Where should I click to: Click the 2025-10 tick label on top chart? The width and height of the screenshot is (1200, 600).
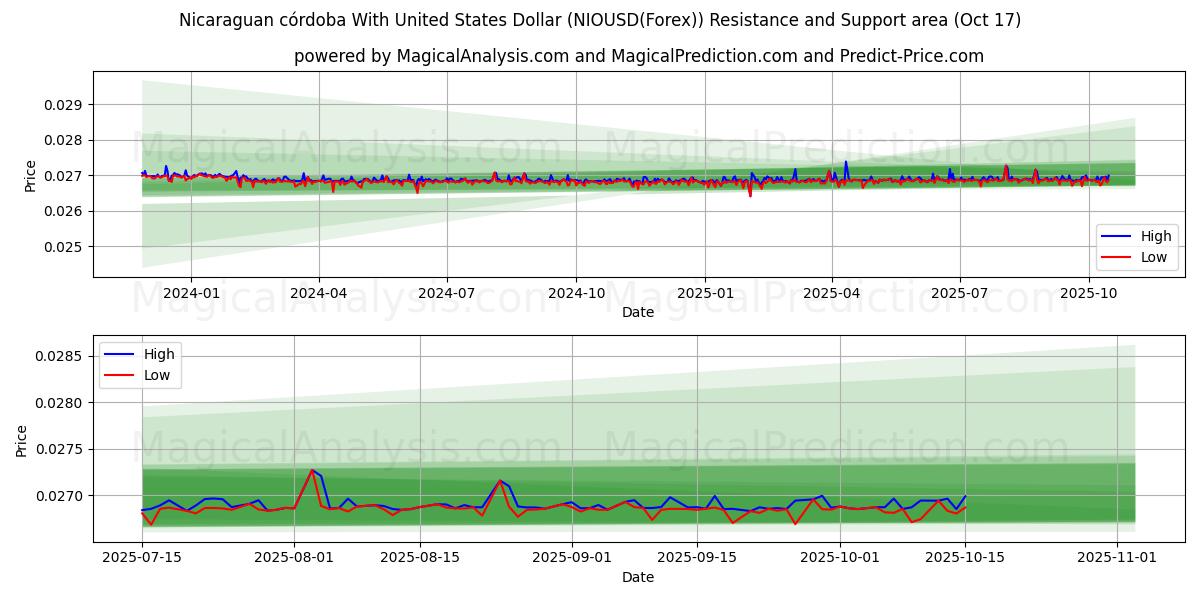1088,294
